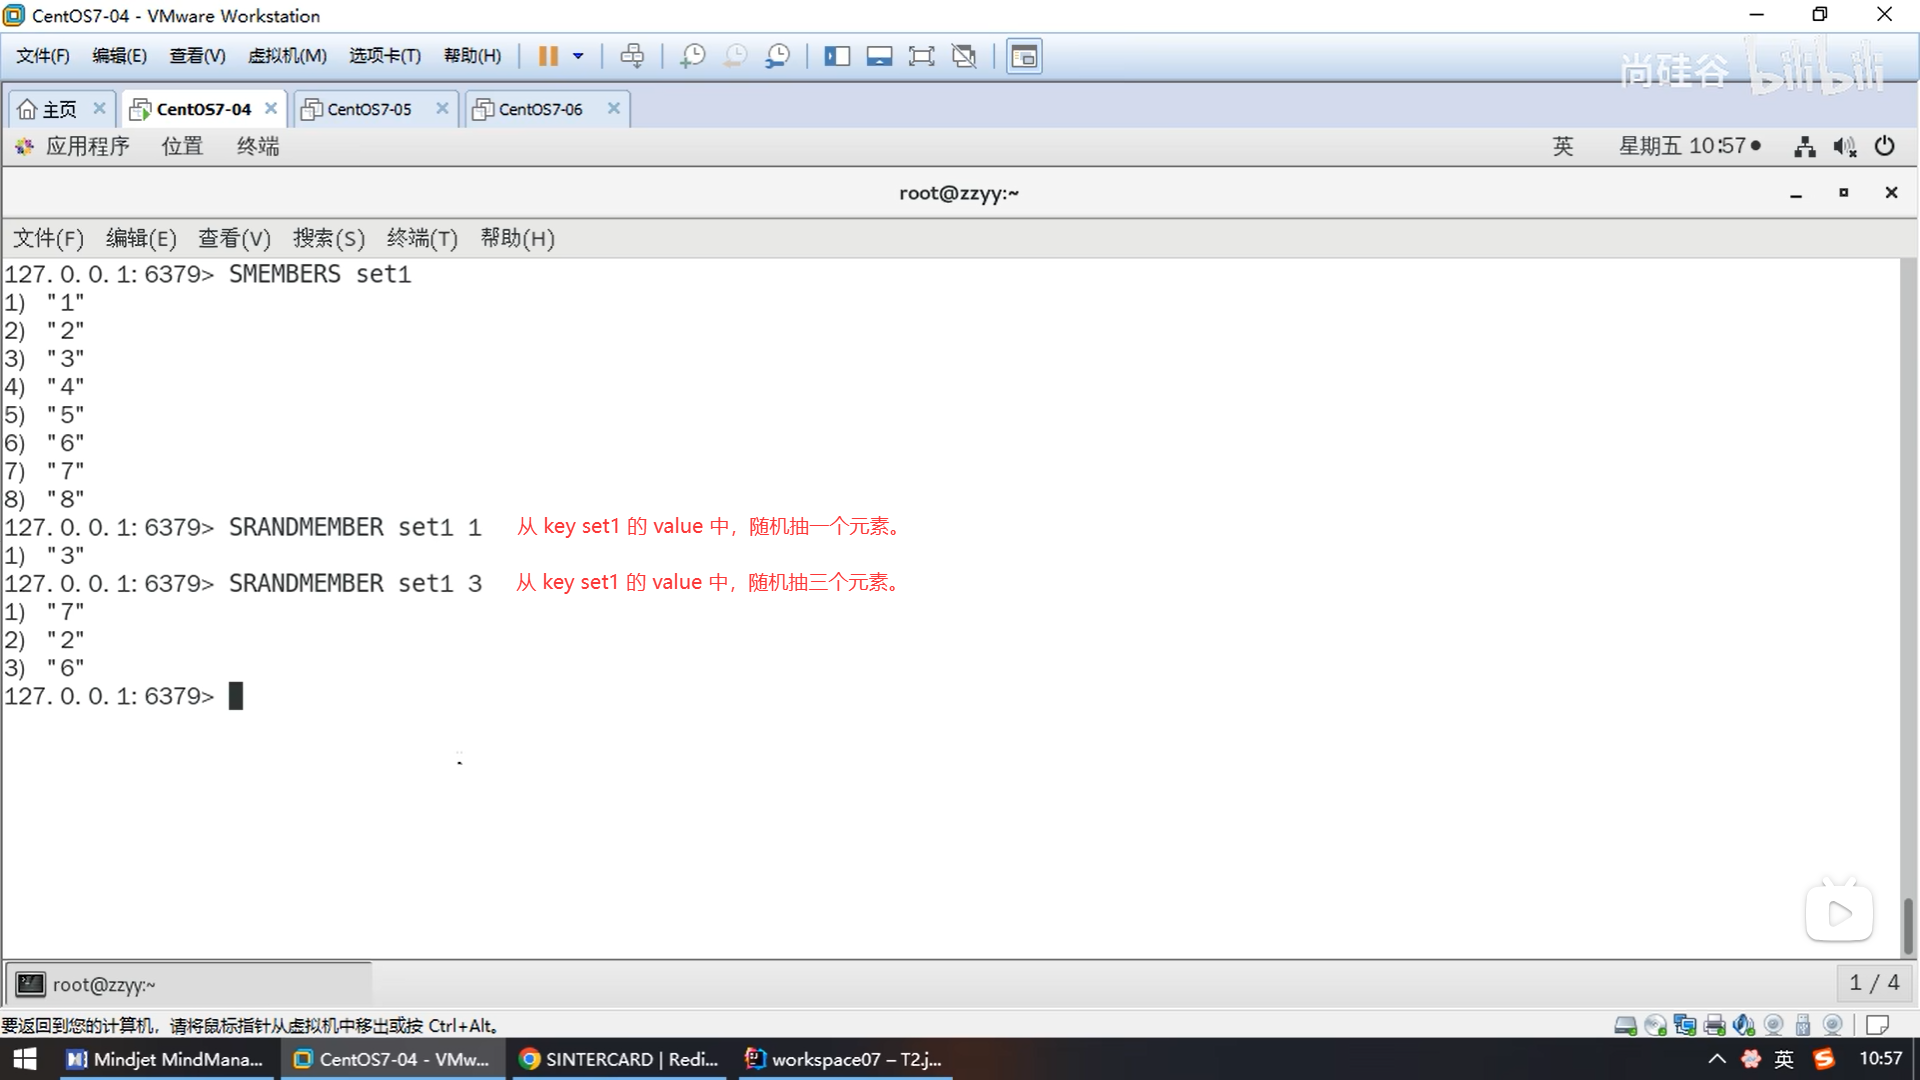This screenshot has height=1080, width=1920.
Task: Switch to the CentOS7-05 tab
Action: [x=369, y=109]
